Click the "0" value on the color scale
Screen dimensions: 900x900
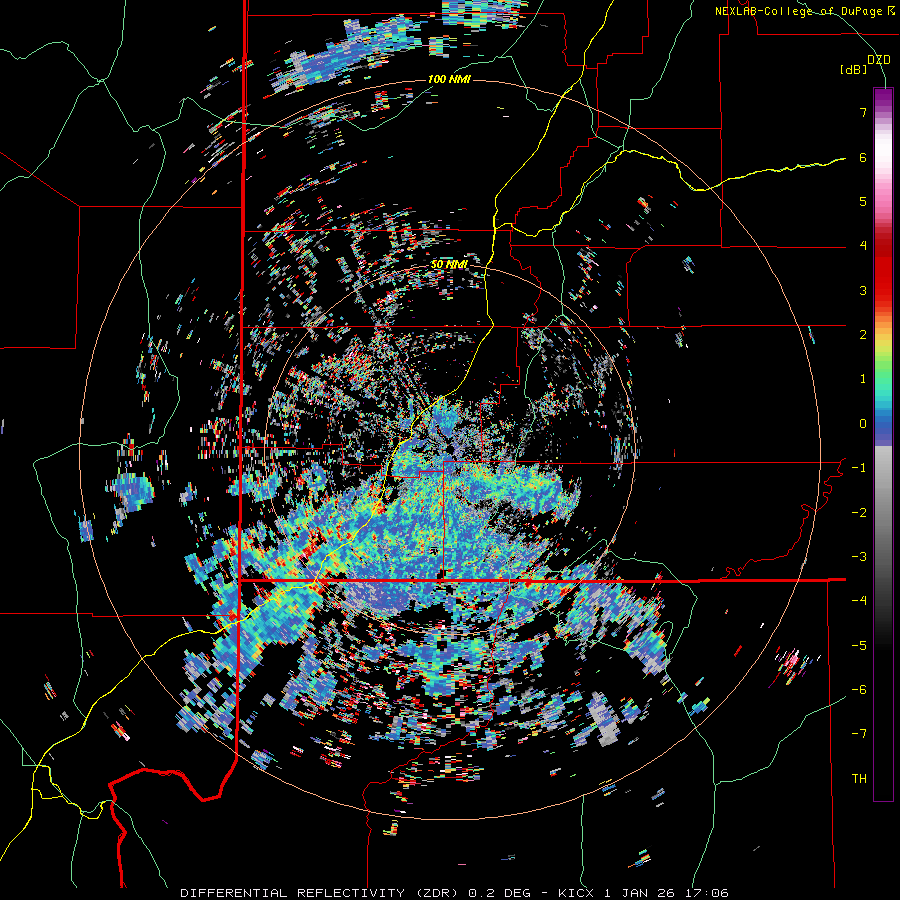click(x=863, y=424)
